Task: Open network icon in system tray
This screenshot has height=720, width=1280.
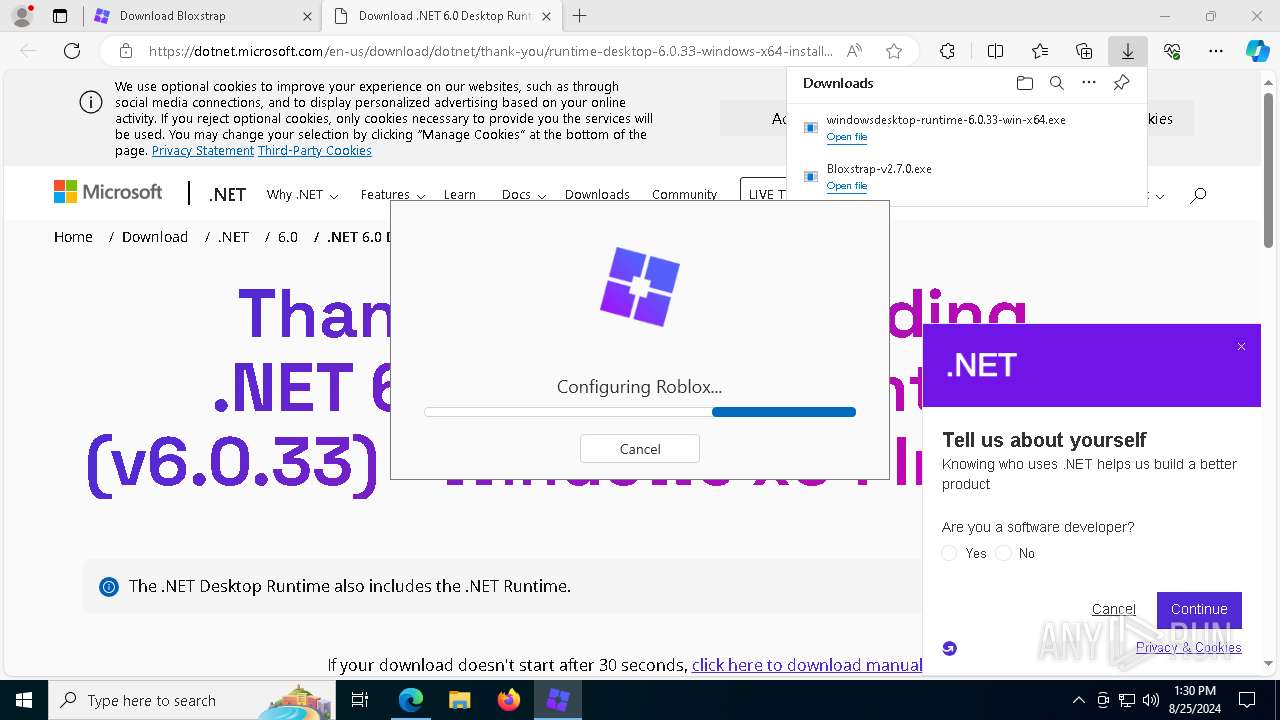Action: [1127, 700]
